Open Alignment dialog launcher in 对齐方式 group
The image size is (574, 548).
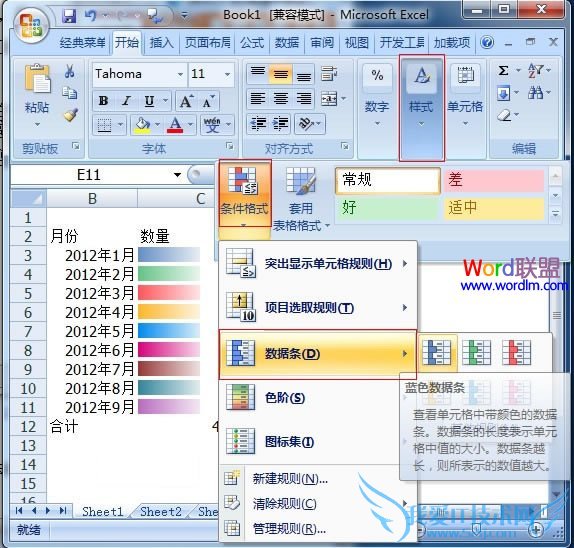tap(345, 146)
